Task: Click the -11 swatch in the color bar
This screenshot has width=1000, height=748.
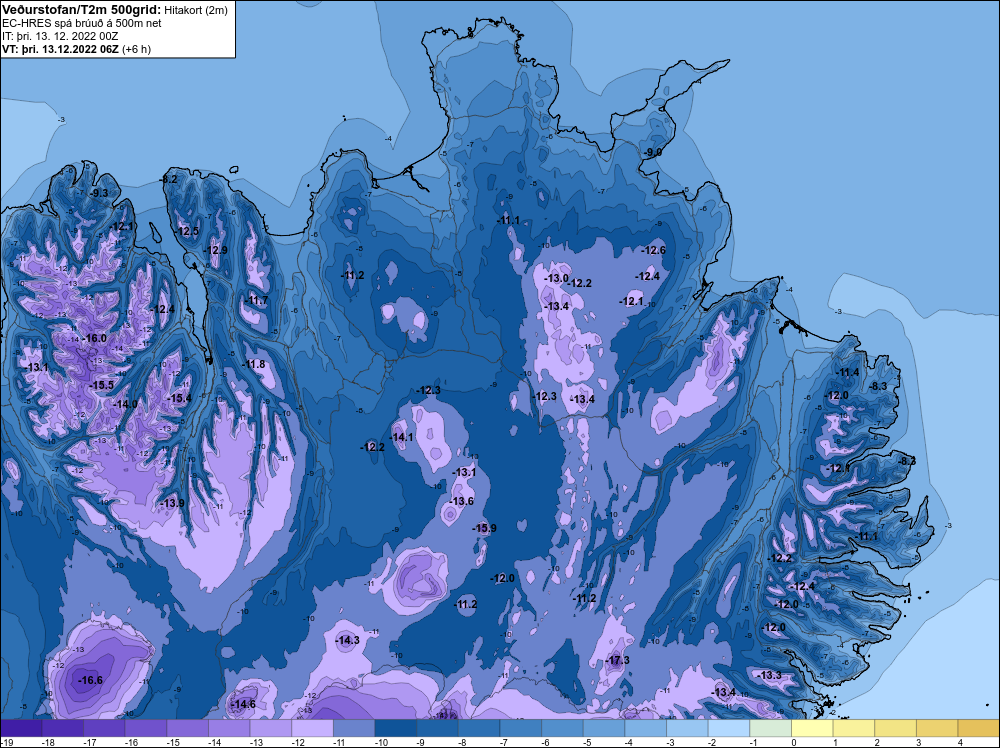Action: [x=354, y=728]
